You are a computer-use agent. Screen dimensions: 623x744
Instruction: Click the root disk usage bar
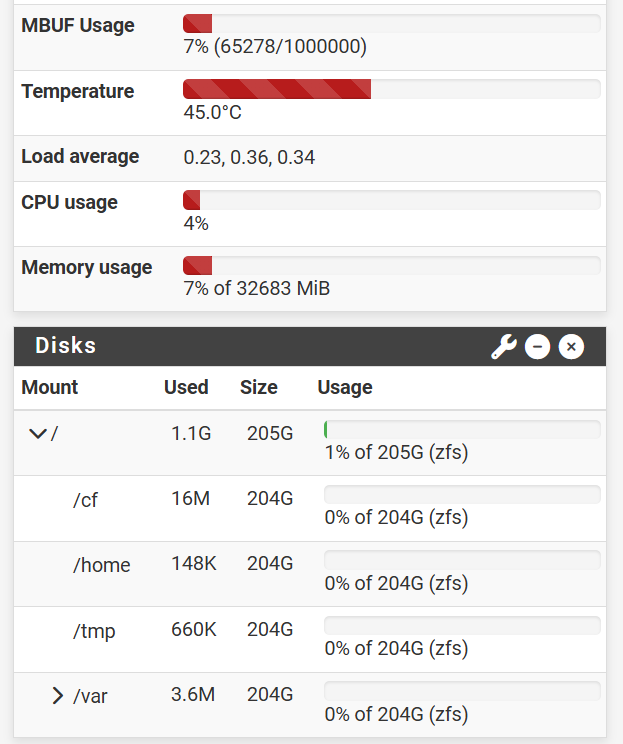click(x=462, y=429)
